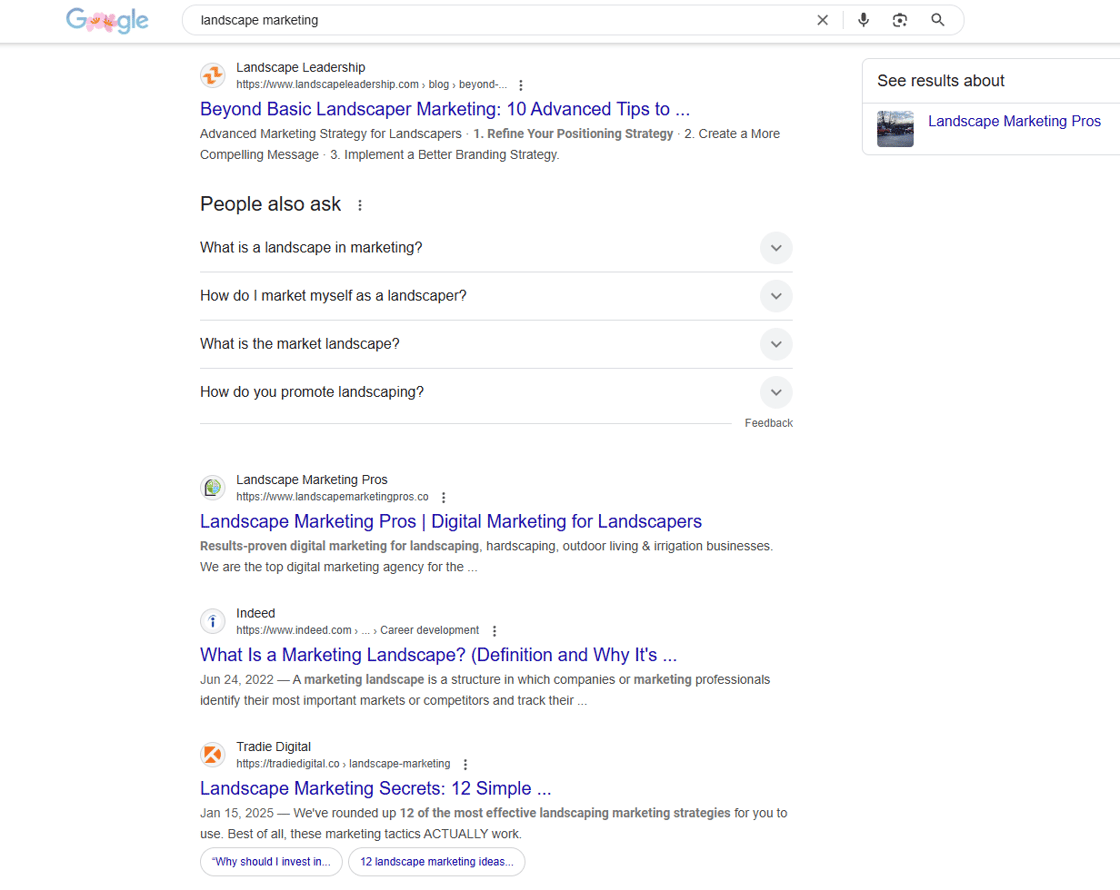The width and height of the screenshot is (1120, 890).
Task: Click the '12 landscape marketing ideas' chip
Action: 436,861
